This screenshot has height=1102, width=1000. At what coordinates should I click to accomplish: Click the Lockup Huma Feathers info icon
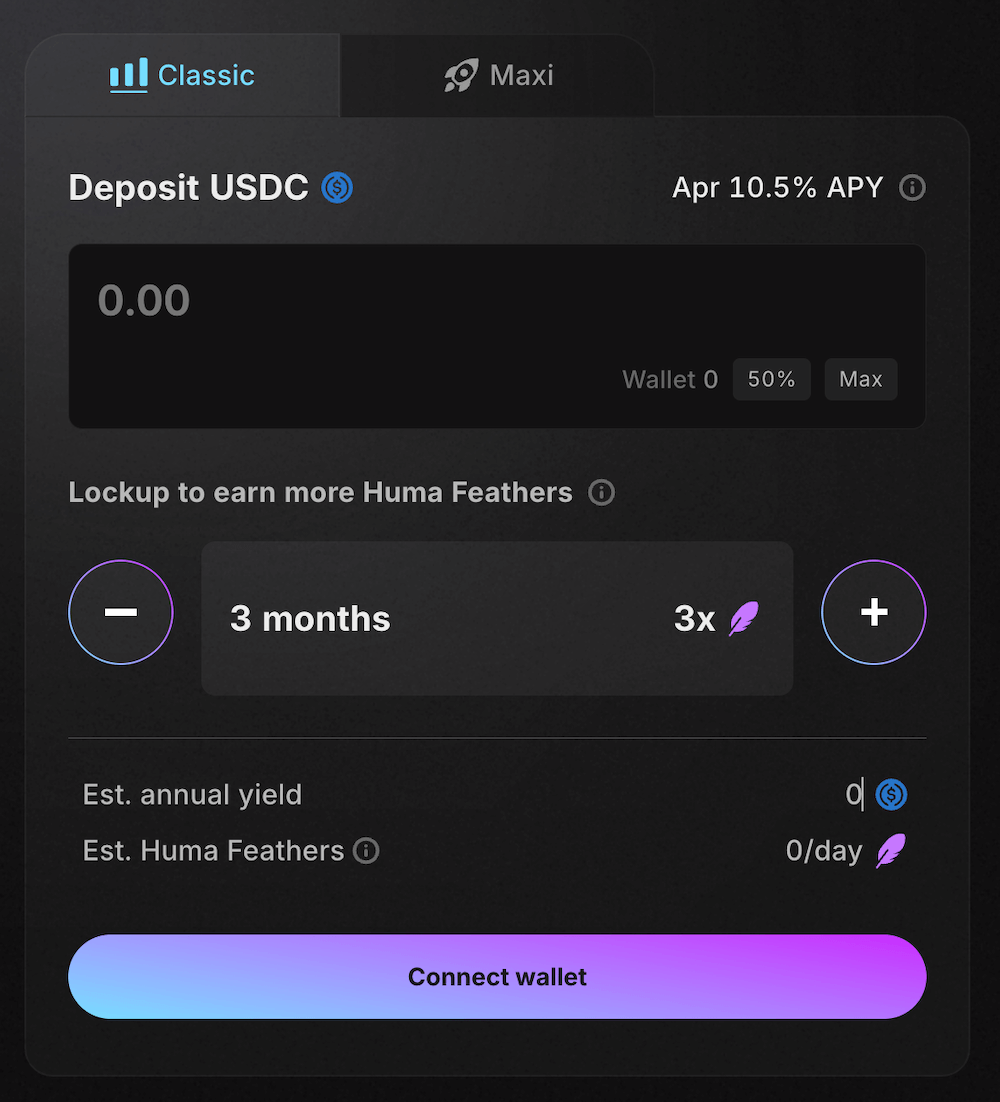[601, 493]
